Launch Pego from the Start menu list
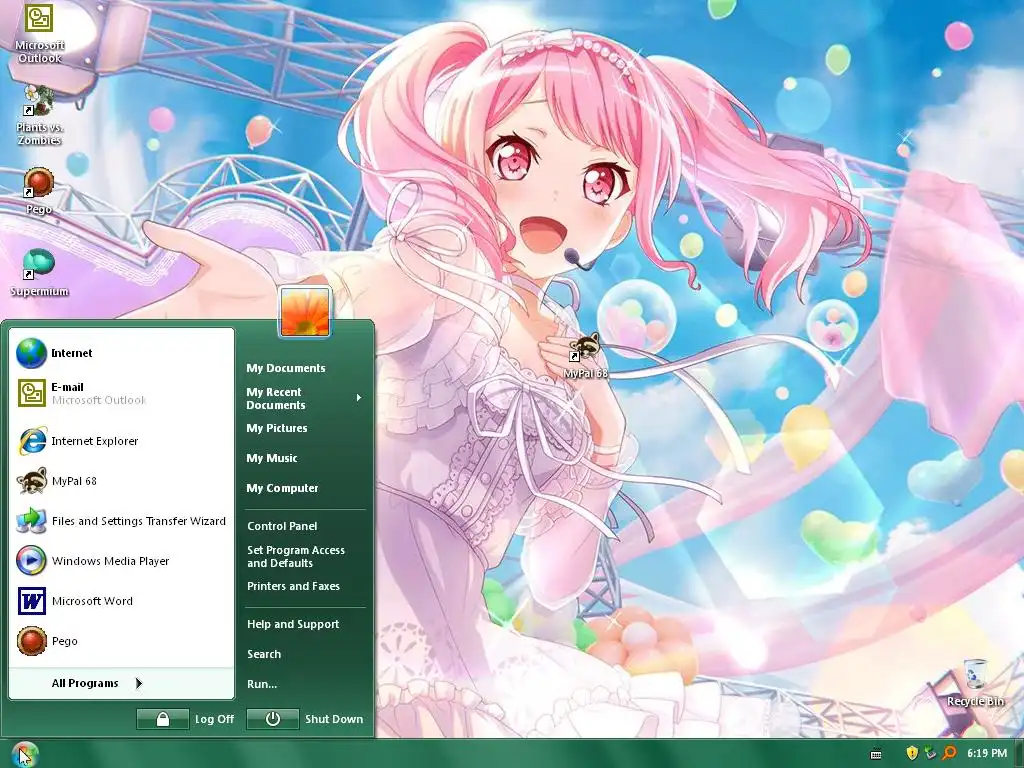The image size is (1024, 768). click(121, 641)
